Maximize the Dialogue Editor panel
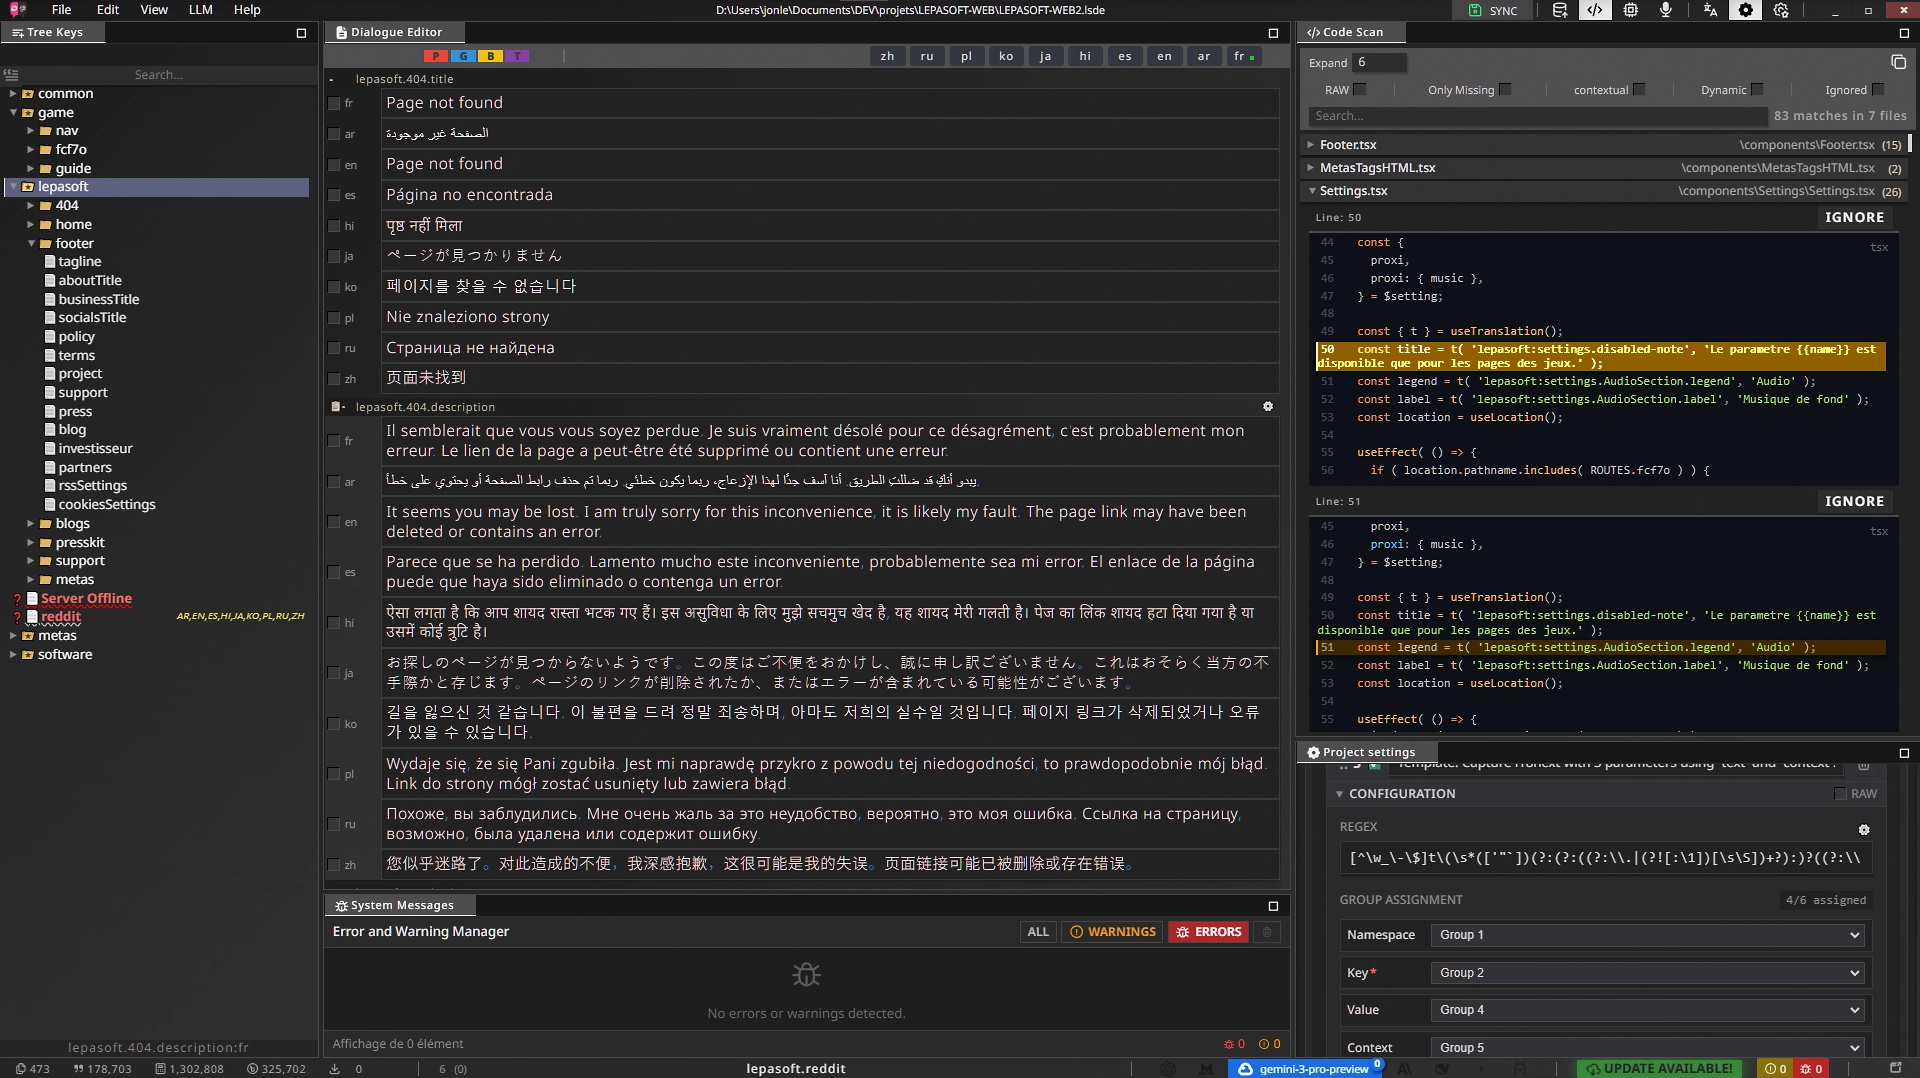Screen dimensions: 1920x1078 point(1273,33)
